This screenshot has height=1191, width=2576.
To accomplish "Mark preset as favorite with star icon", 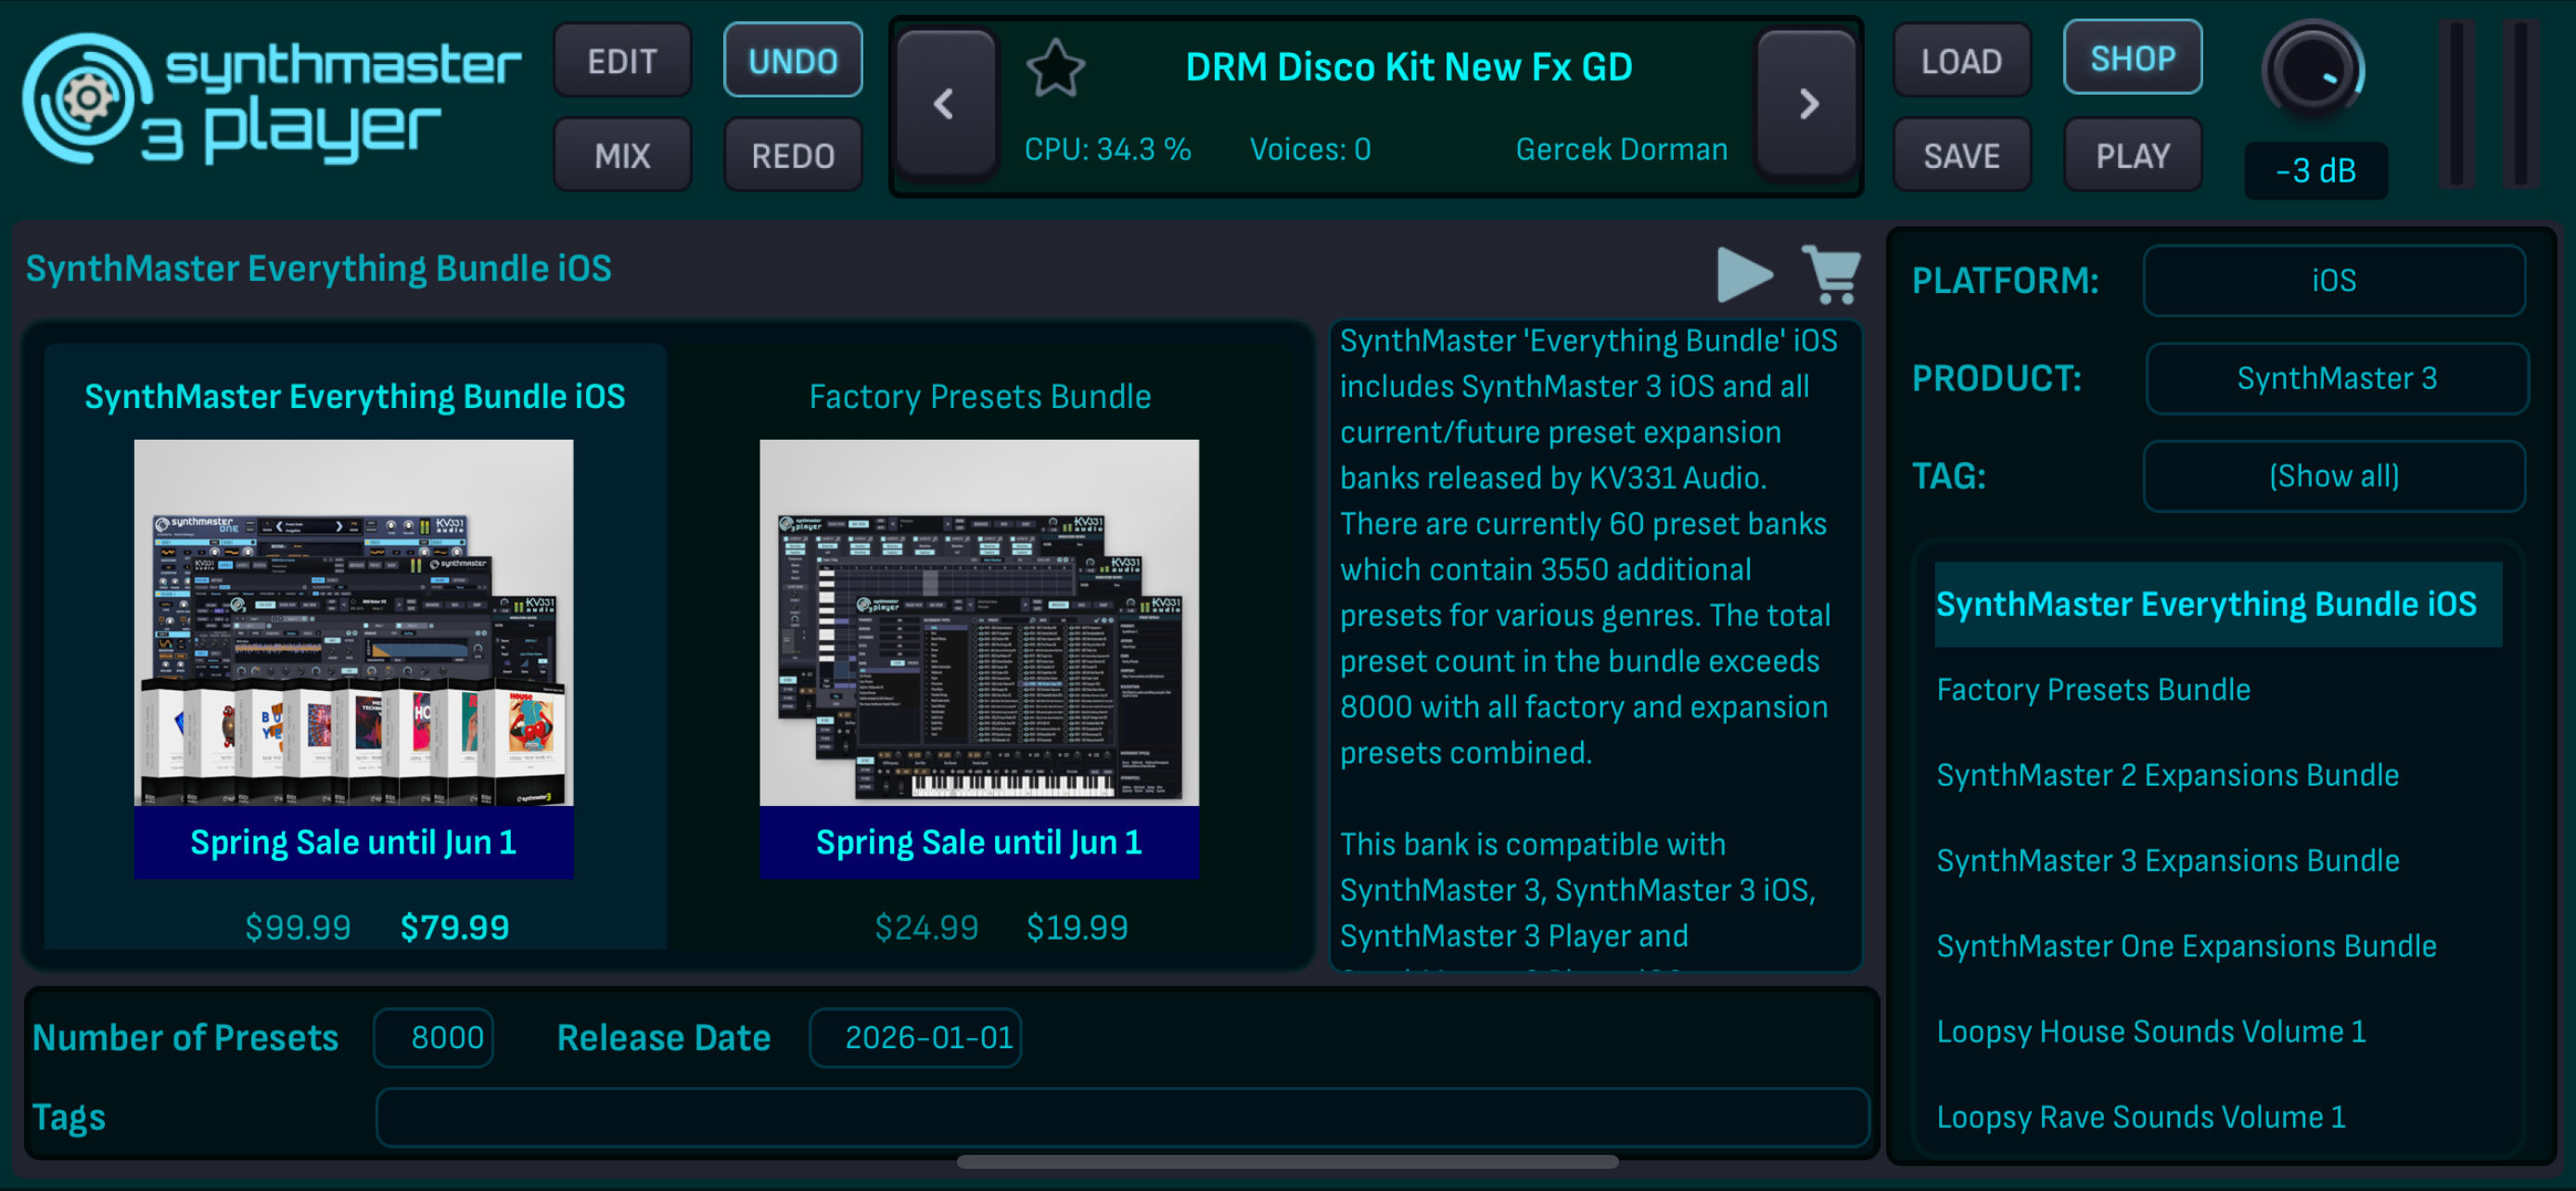I will pyautogui.click(x=1055, y=68).
